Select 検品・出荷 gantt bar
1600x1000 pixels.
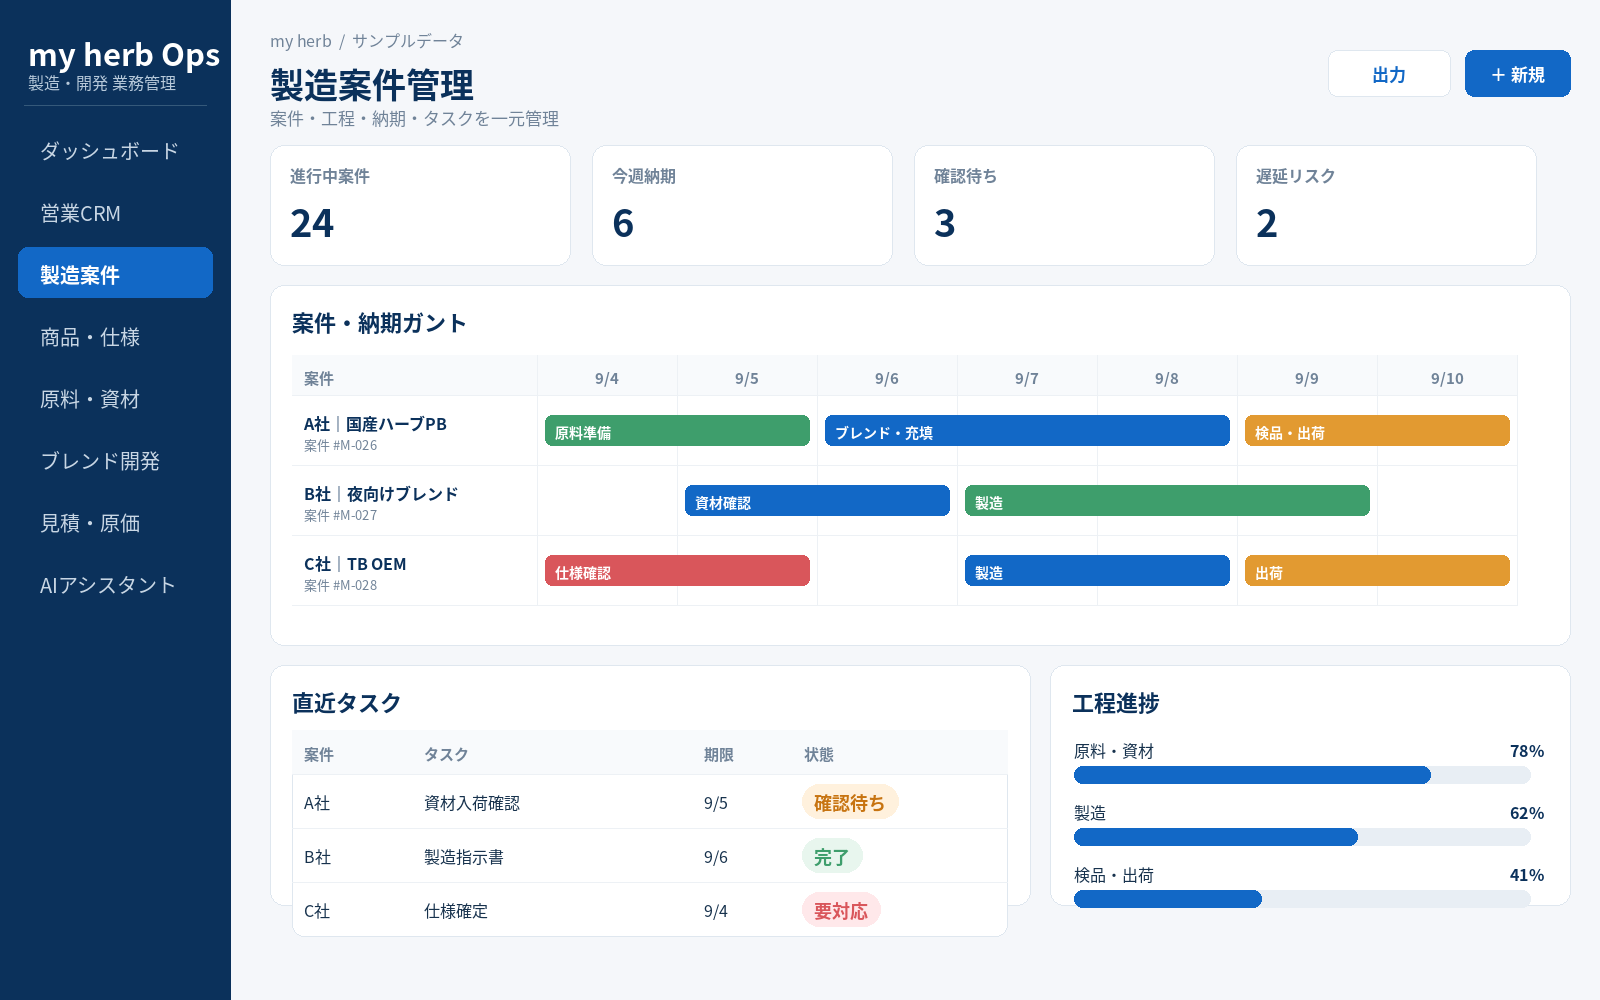point(1377,431)
